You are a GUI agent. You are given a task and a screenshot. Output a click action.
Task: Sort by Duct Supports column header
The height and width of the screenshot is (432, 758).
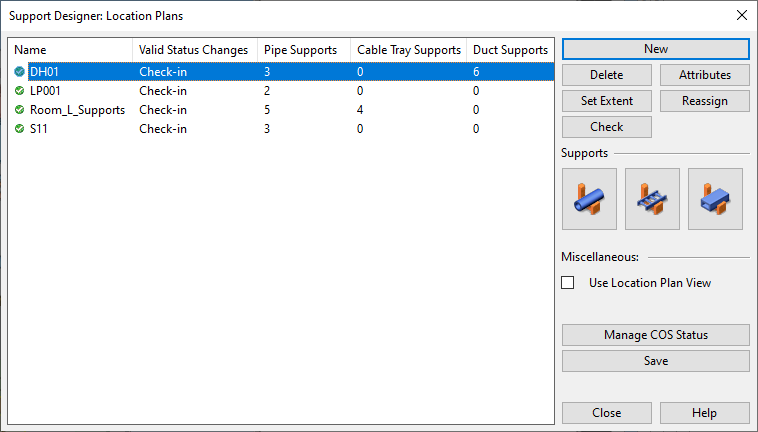510,50
